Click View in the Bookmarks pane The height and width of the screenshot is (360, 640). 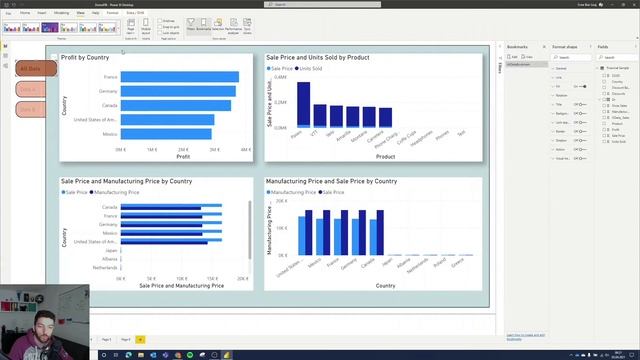tap(527, 57)
